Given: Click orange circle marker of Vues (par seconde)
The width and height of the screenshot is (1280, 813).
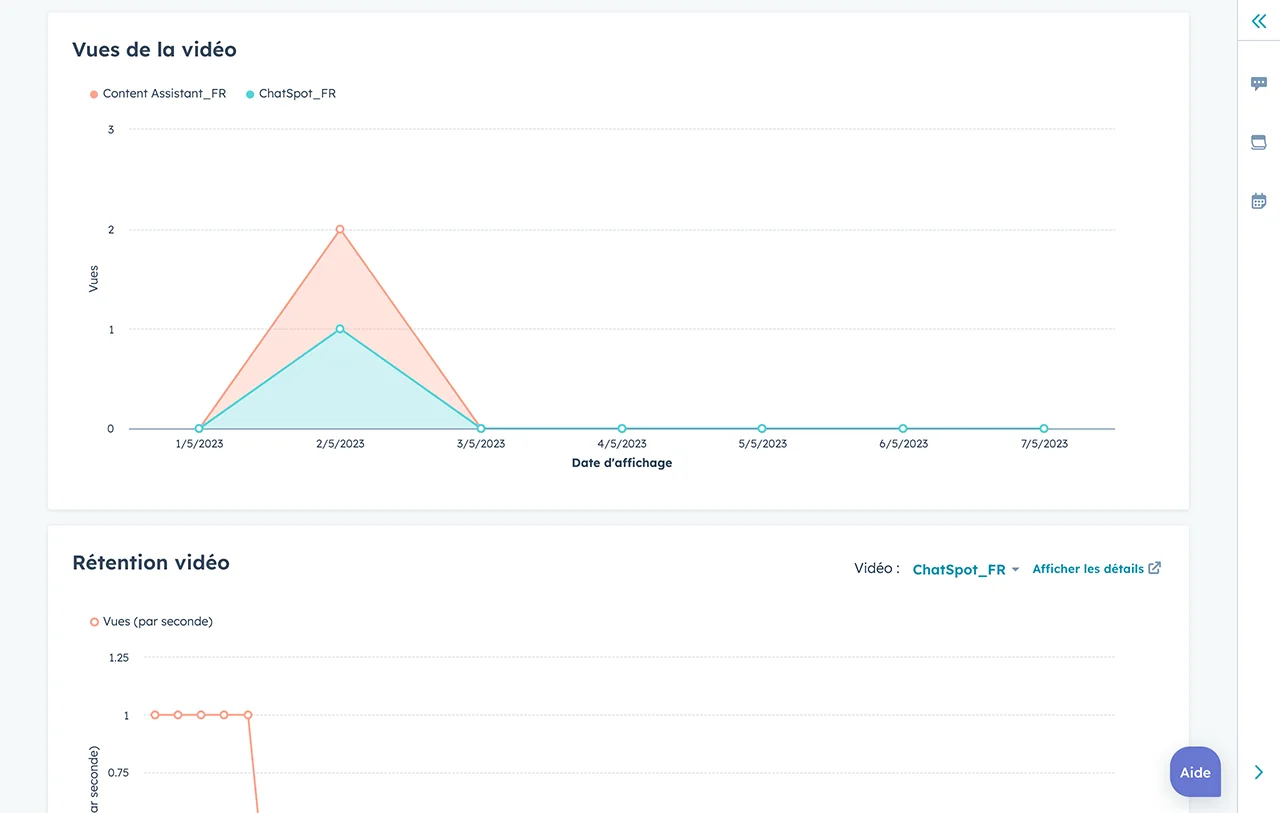Looking at the screenshot, I should [x=94, y=622].
